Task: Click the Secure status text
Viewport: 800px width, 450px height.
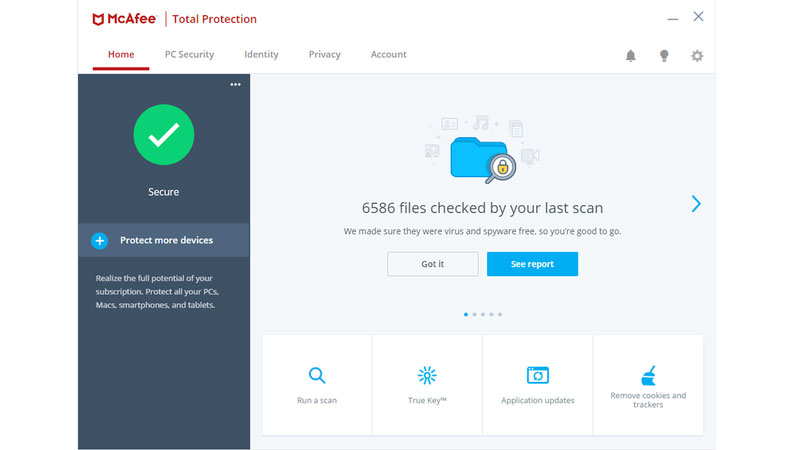Action: pos(164,192)
